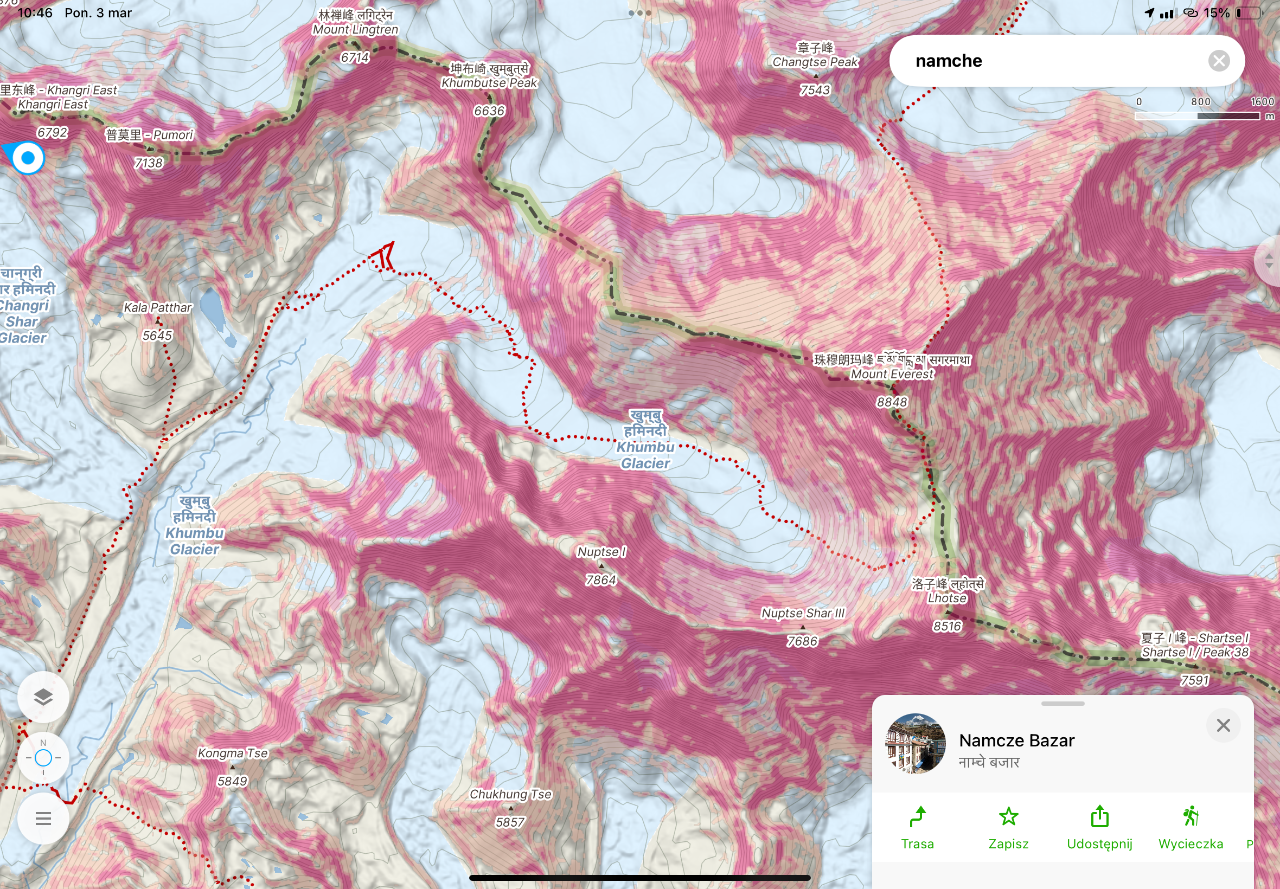The width and height of the screenshot is (1280, 889).
Task: Start route with Trasa button
Action: coord(917,828)
